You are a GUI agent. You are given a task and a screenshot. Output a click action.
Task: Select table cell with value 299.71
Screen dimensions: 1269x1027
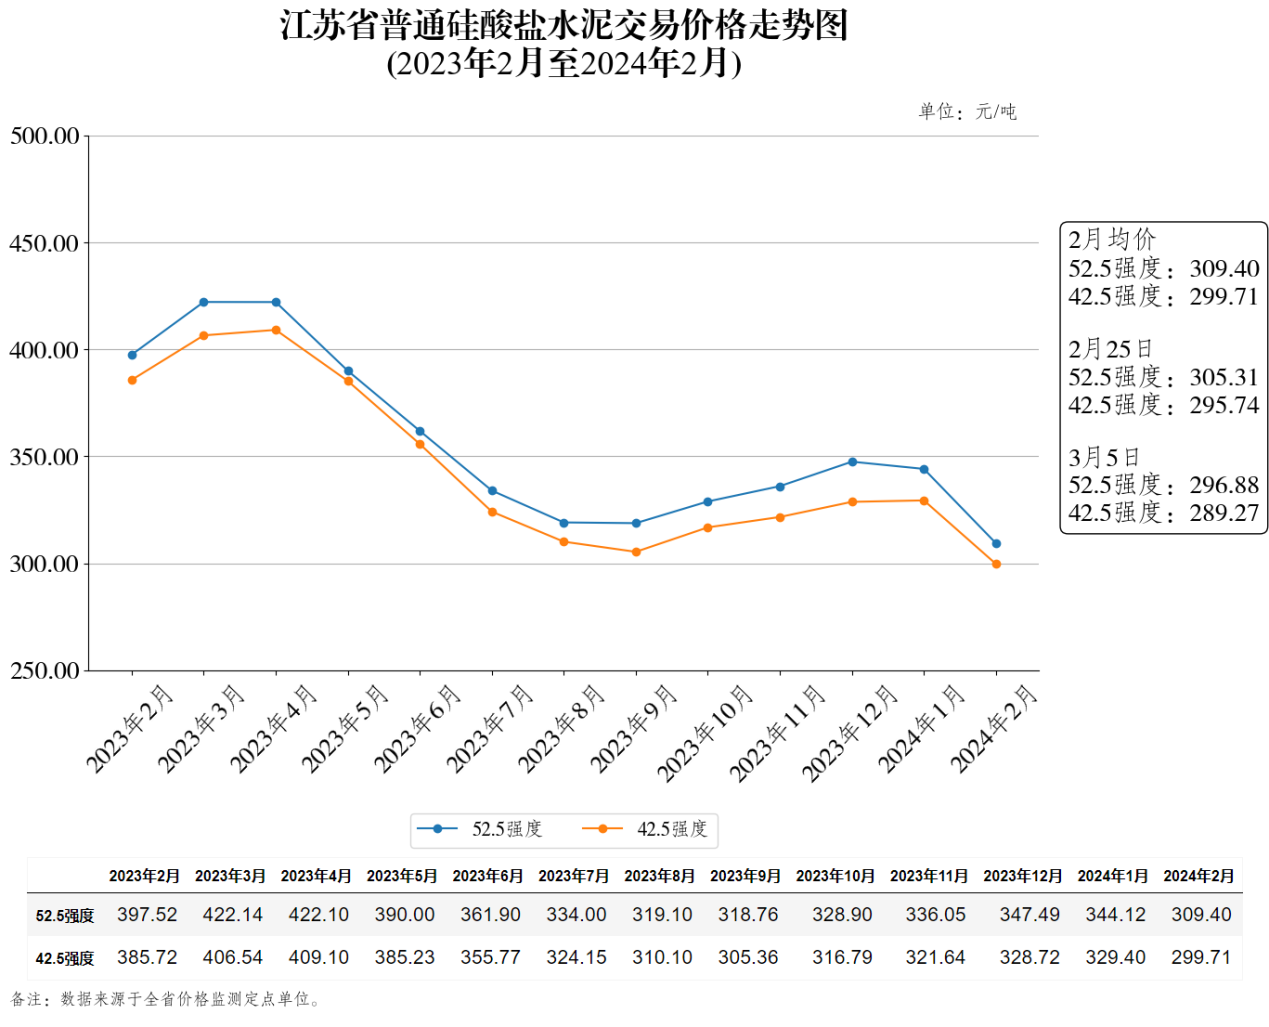pyautogui.click(x=1201, y=958)
